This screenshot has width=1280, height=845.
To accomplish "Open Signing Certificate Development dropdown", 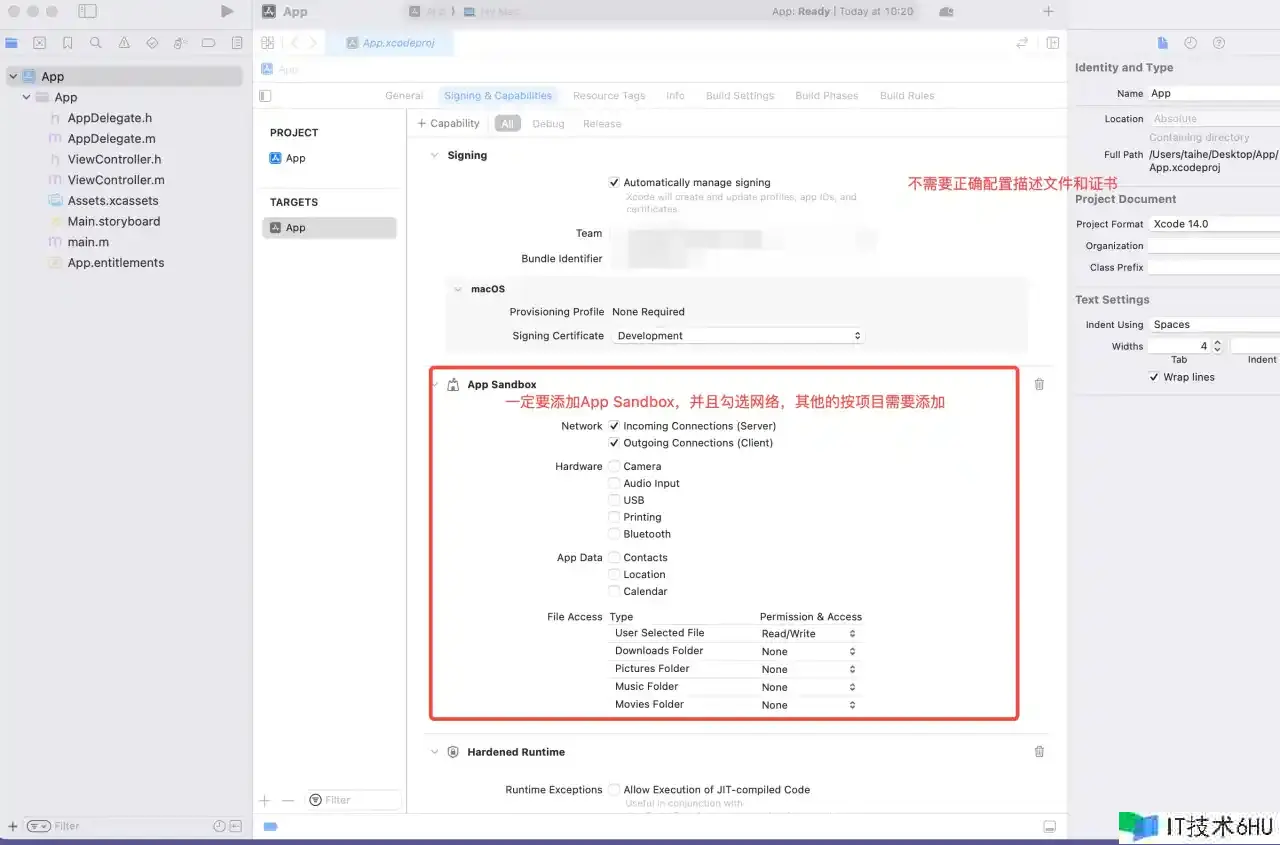I will coord(738,336).
